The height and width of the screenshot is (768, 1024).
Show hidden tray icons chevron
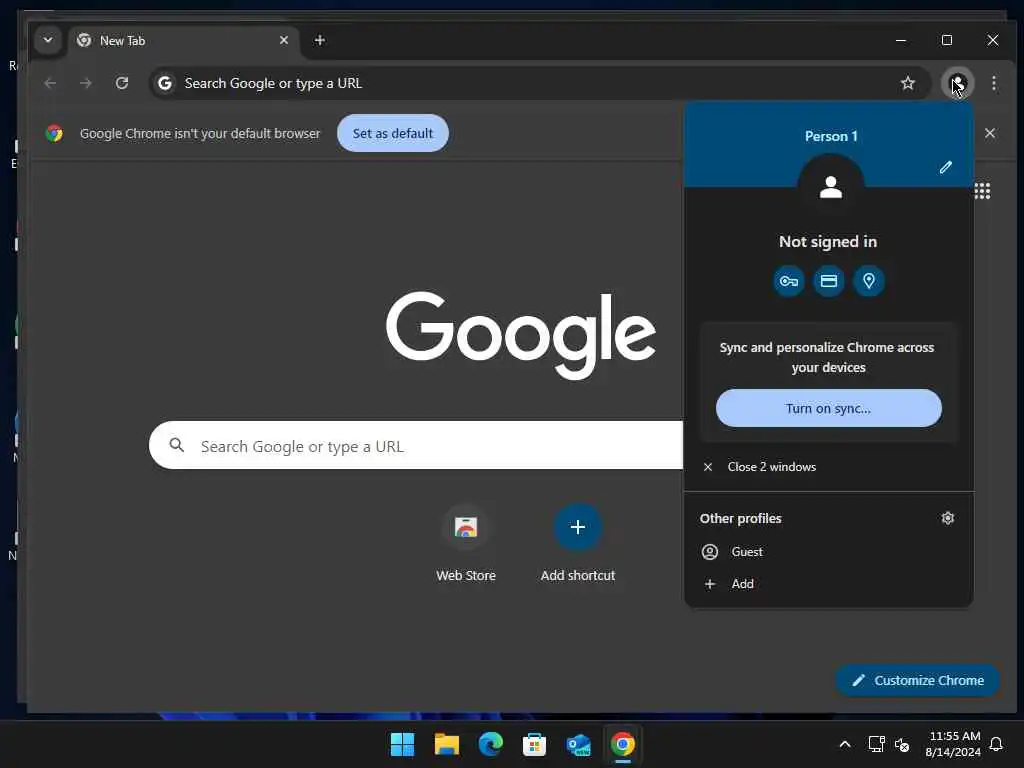coord(844,744)
